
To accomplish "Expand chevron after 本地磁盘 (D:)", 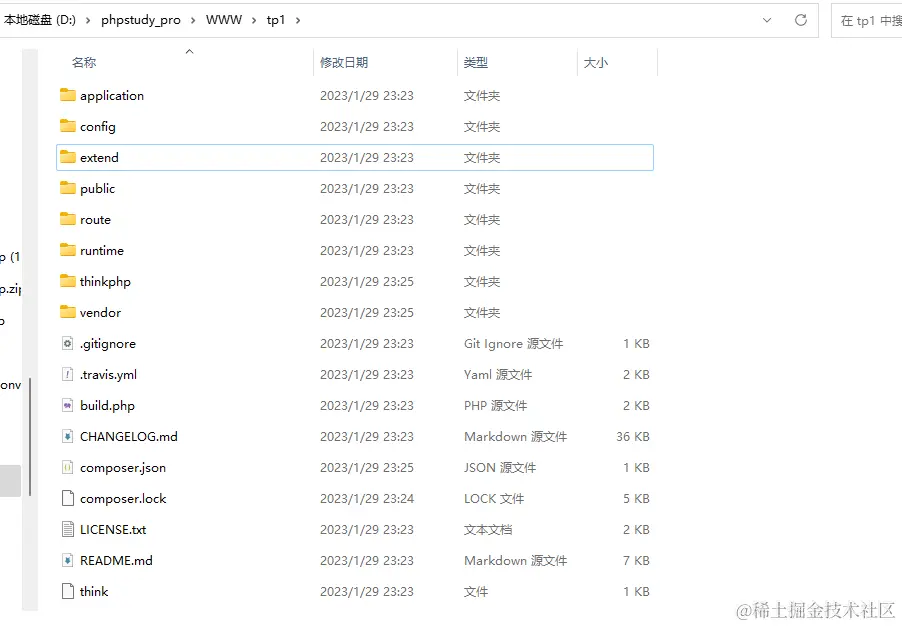I will pyautogui.click(x=88, y=20).
